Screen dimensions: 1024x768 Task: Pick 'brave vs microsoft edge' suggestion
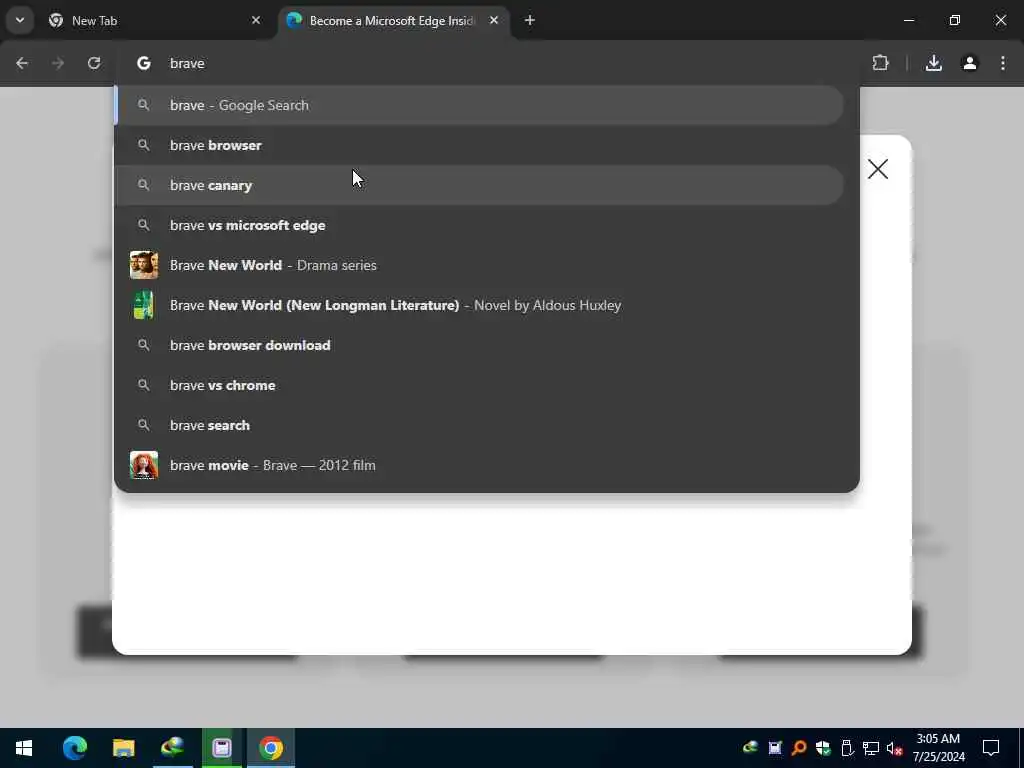(x=479, y=225)
